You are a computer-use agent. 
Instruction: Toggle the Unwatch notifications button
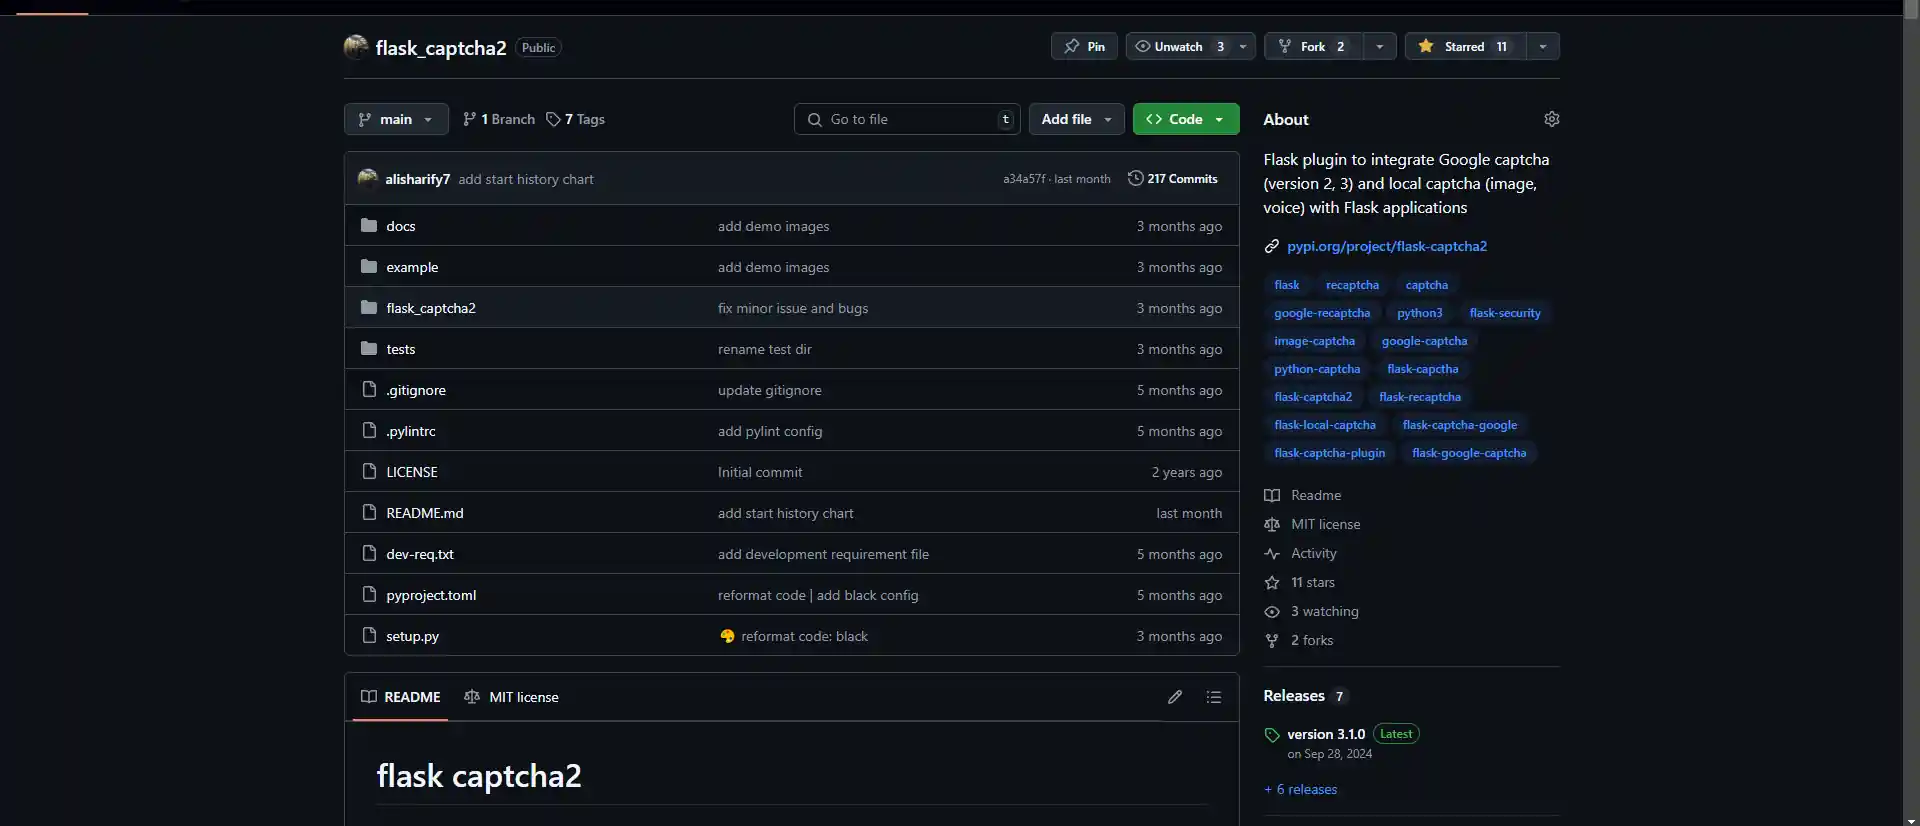(1178, 47)
